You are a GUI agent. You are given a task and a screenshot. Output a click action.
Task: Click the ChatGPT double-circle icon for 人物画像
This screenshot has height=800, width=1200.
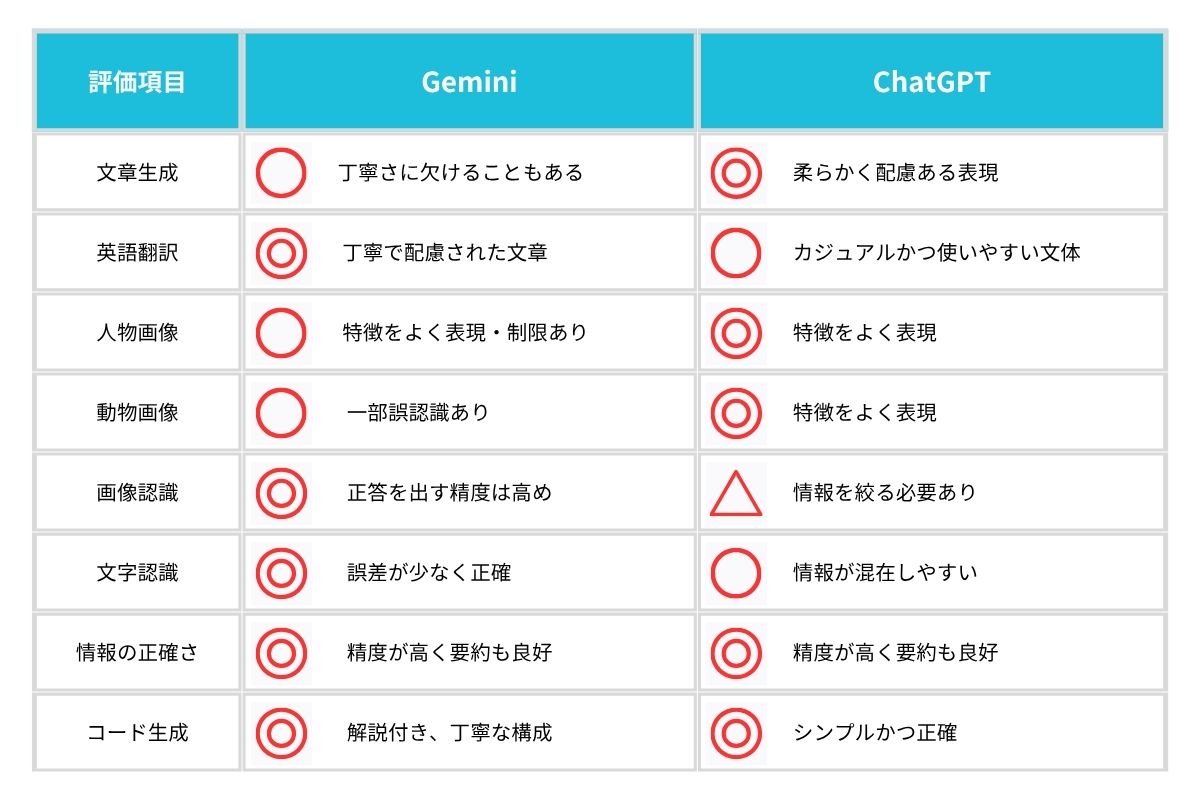pos(736,333)
